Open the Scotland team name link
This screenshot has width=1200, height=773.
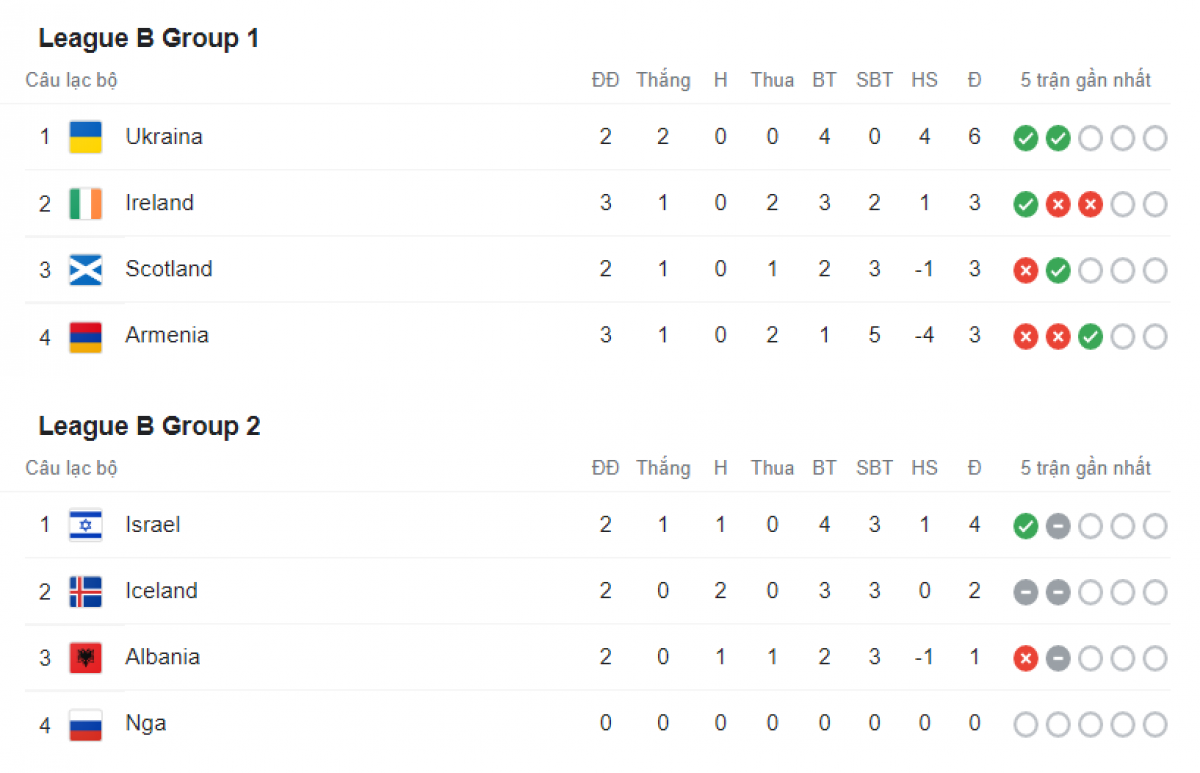pos(169,269)
